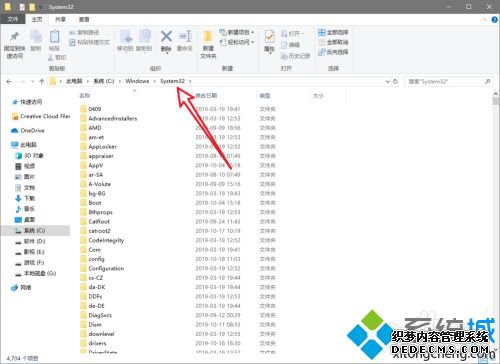
Task: Click the Refresh address bar icon
Action: [395, 81]
